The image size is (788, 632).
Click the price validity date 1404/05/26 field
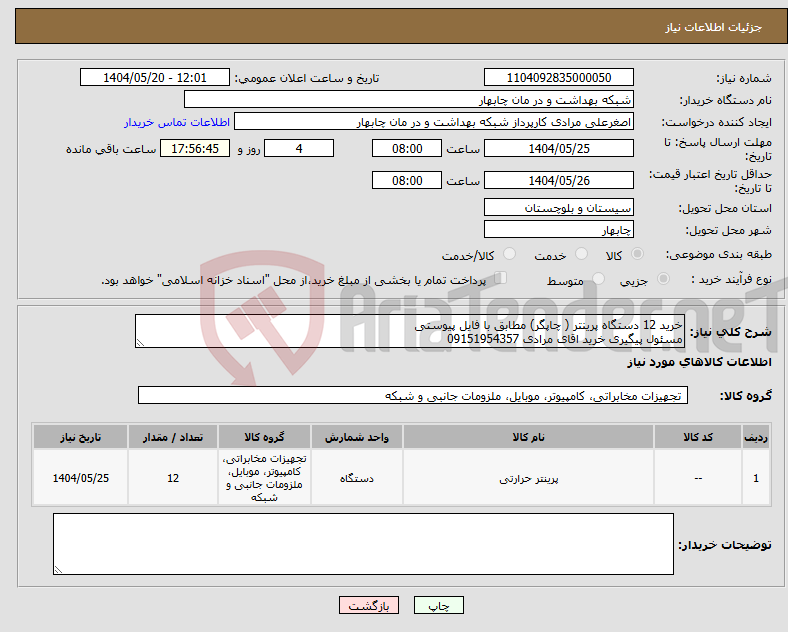pyautogui.click(x=558, y=180)
